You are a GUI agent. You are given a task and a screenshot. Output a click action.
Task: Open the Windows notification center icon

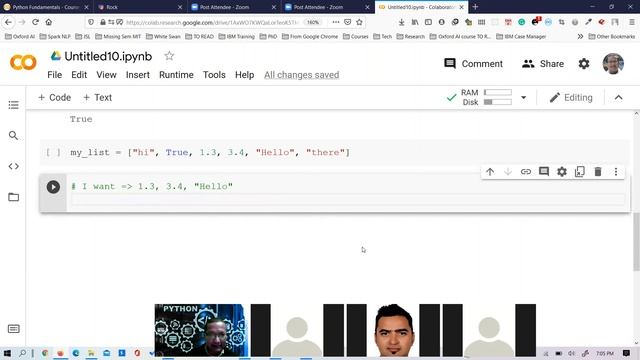click(x=627, y=353)
